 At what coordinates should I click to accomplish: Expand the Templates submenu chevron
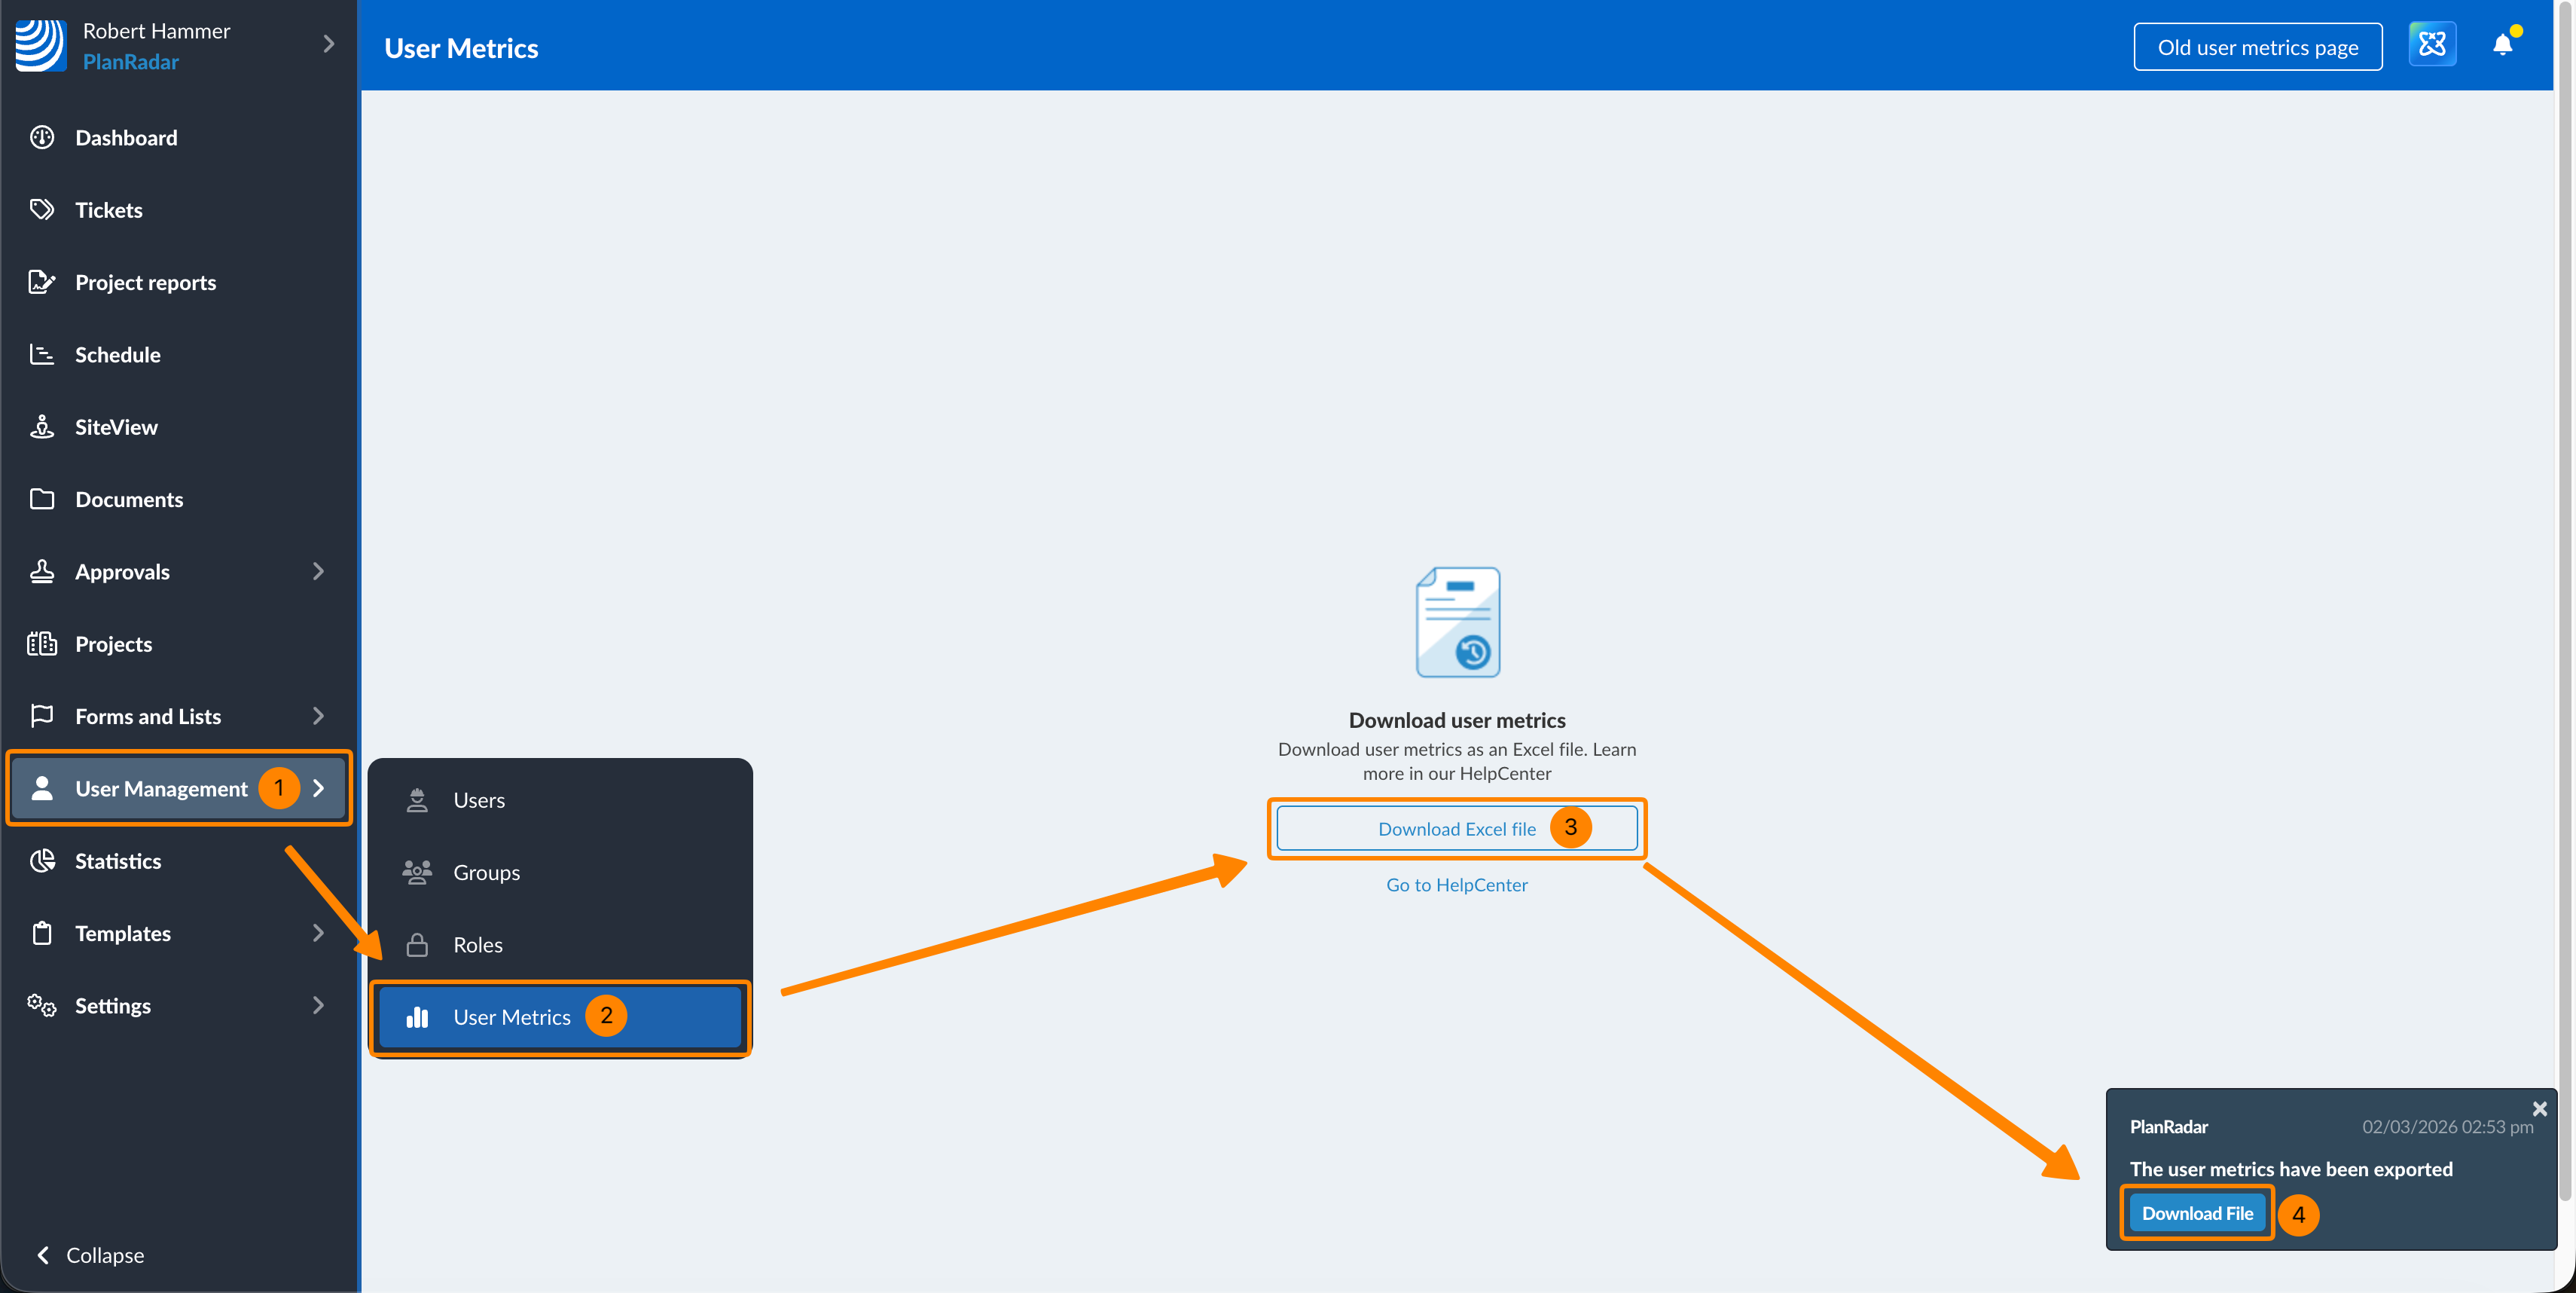318,933
